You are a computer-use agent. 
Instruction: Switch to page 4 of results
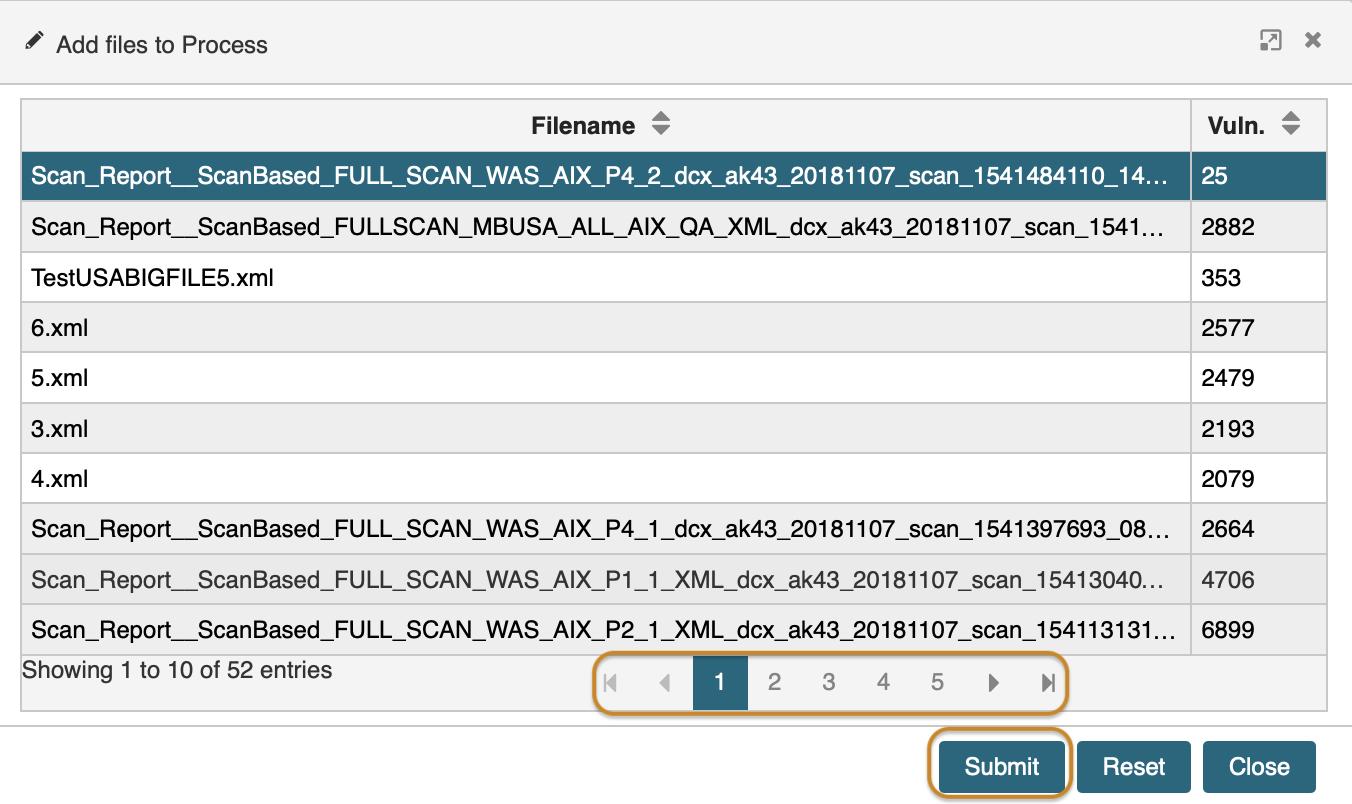coord(883,683)
